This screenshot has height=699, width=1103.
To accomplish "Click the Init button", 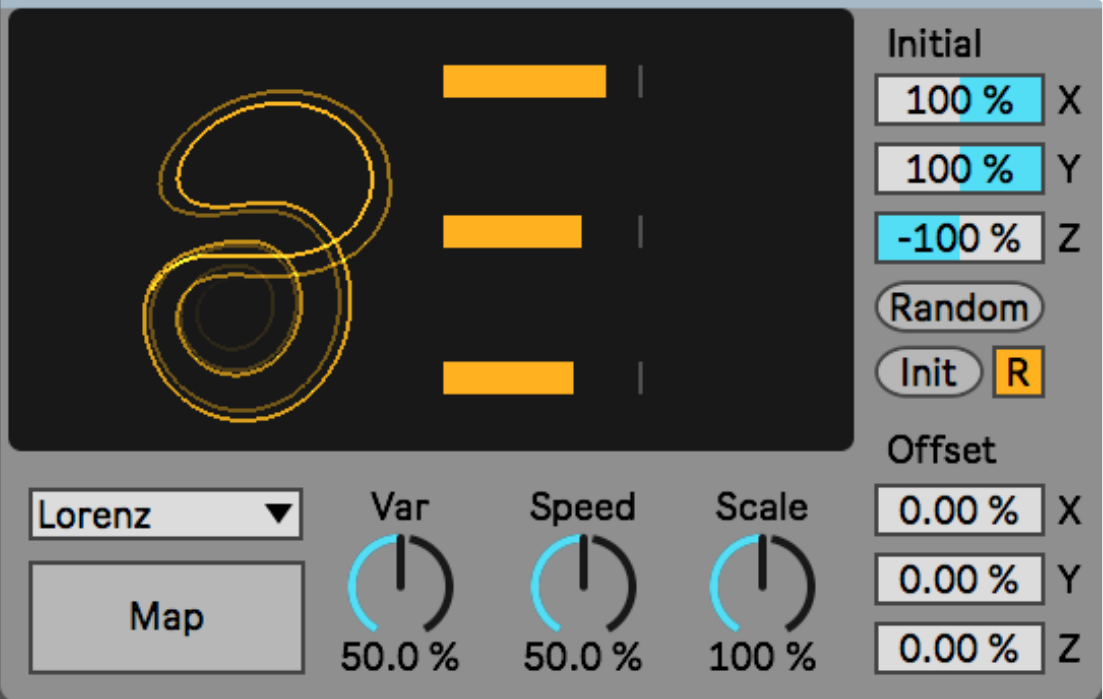I will click(929, 372).
